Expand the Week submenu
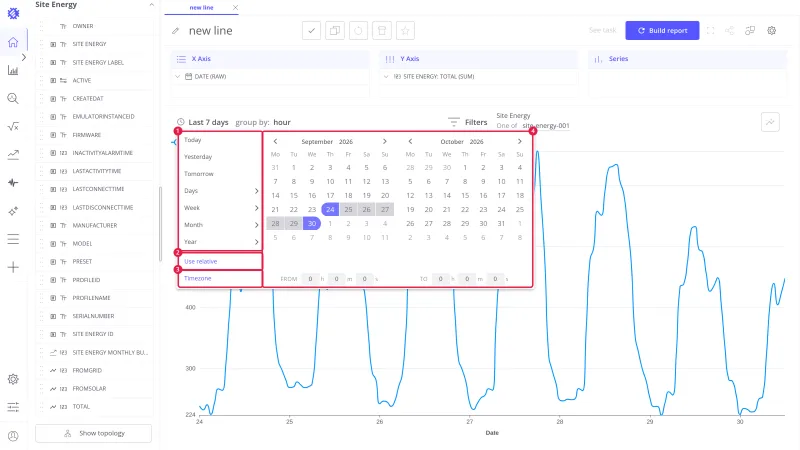800x450 pixels. pos(256,208)
